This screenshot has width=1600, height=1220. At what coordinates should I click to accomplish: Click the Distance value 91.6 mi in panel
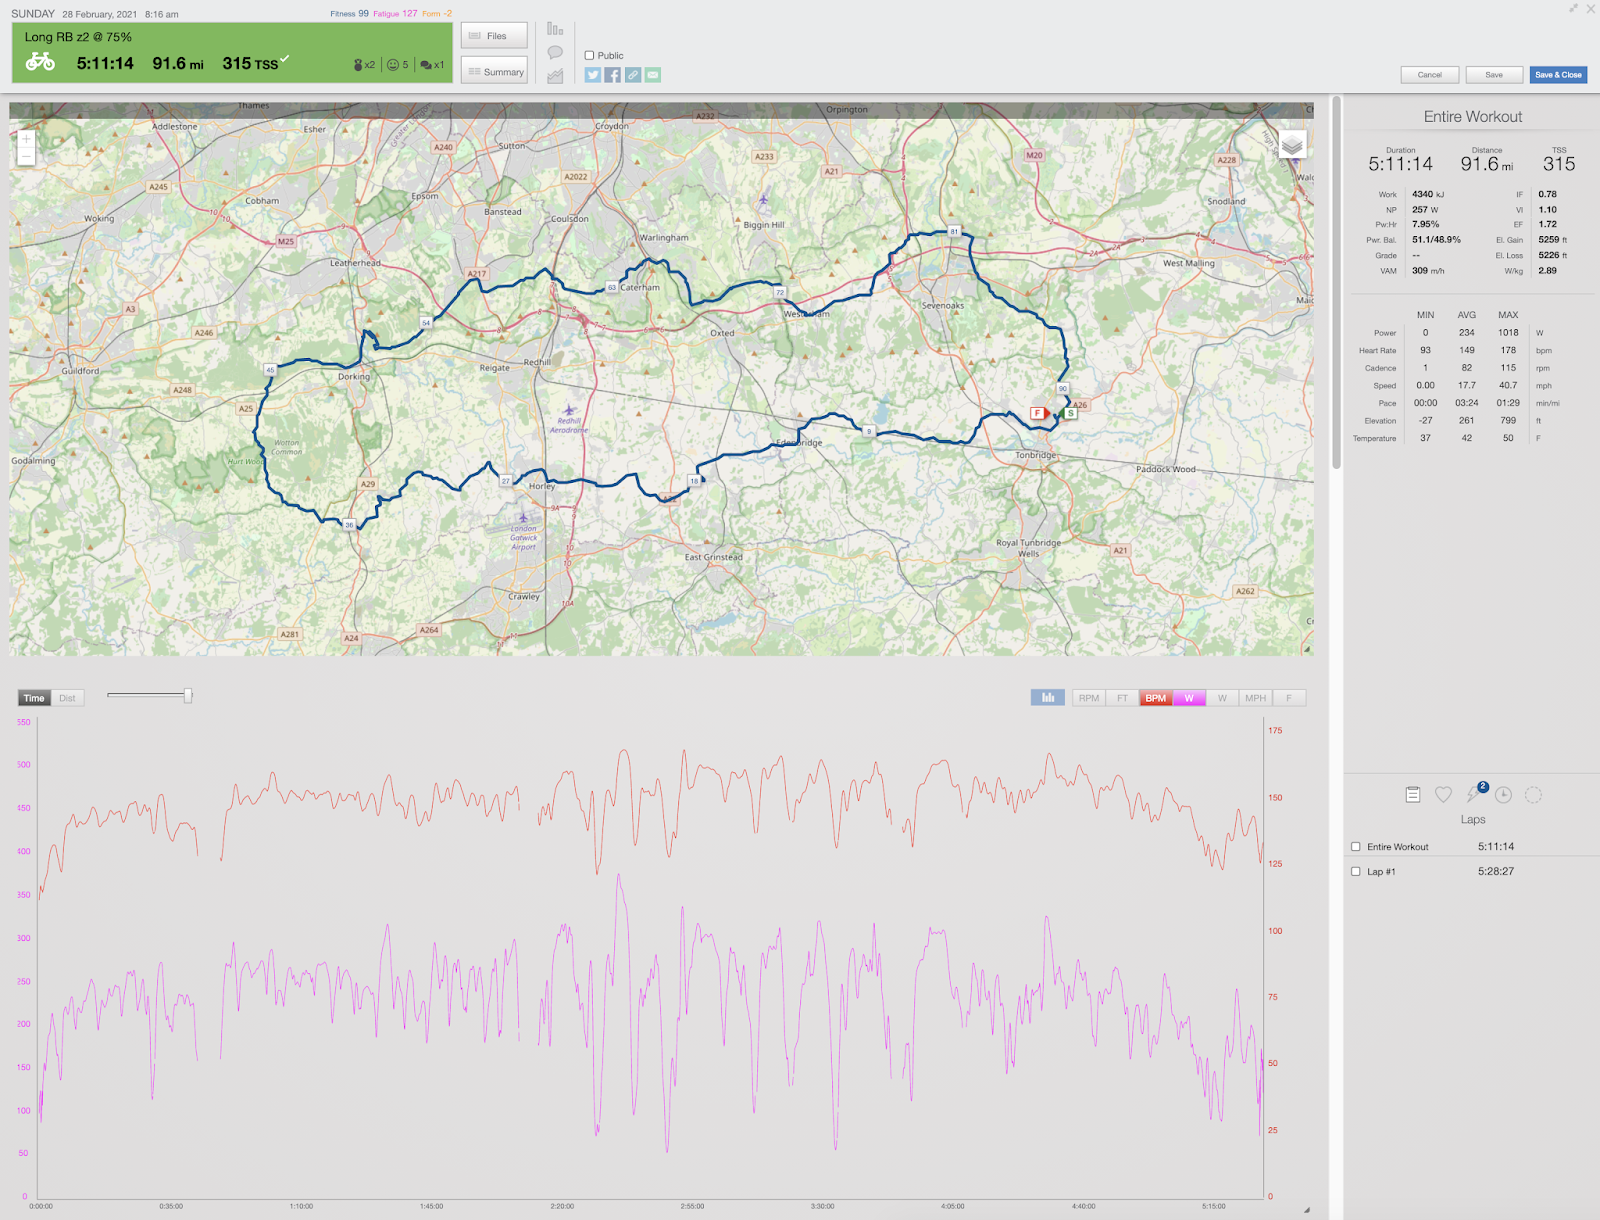point(1486,164)
